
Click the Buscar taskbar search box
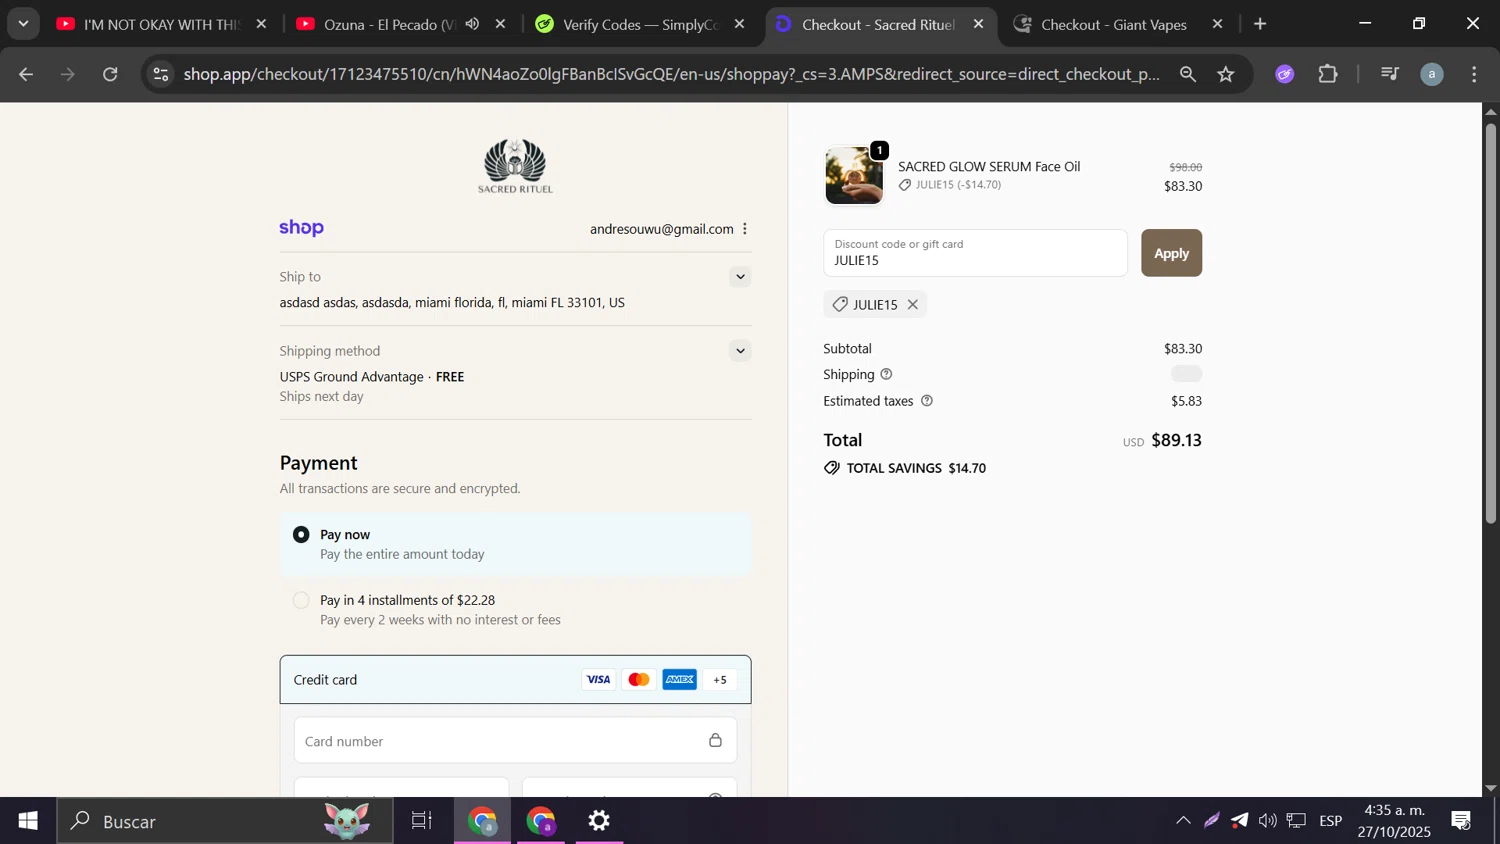pos(225,821)
